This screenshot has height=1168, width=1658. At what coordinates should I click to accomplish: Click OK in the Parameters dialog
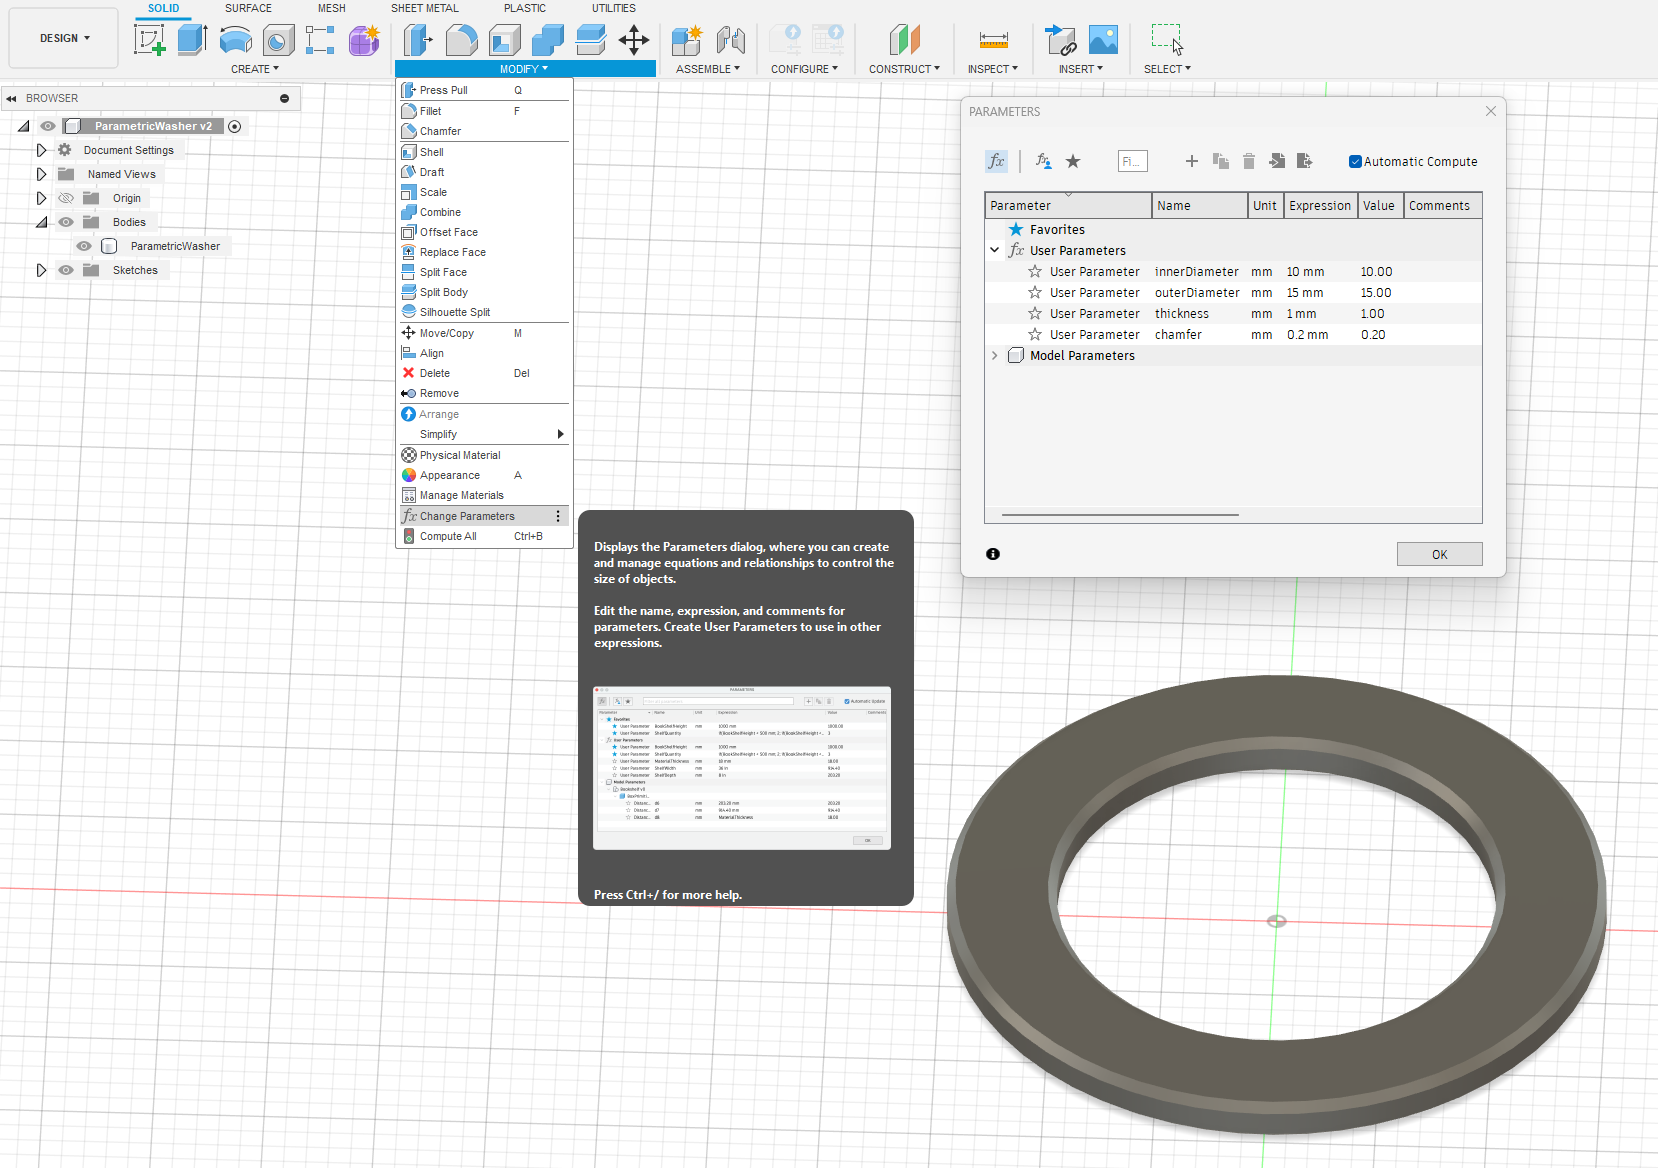1439,554
